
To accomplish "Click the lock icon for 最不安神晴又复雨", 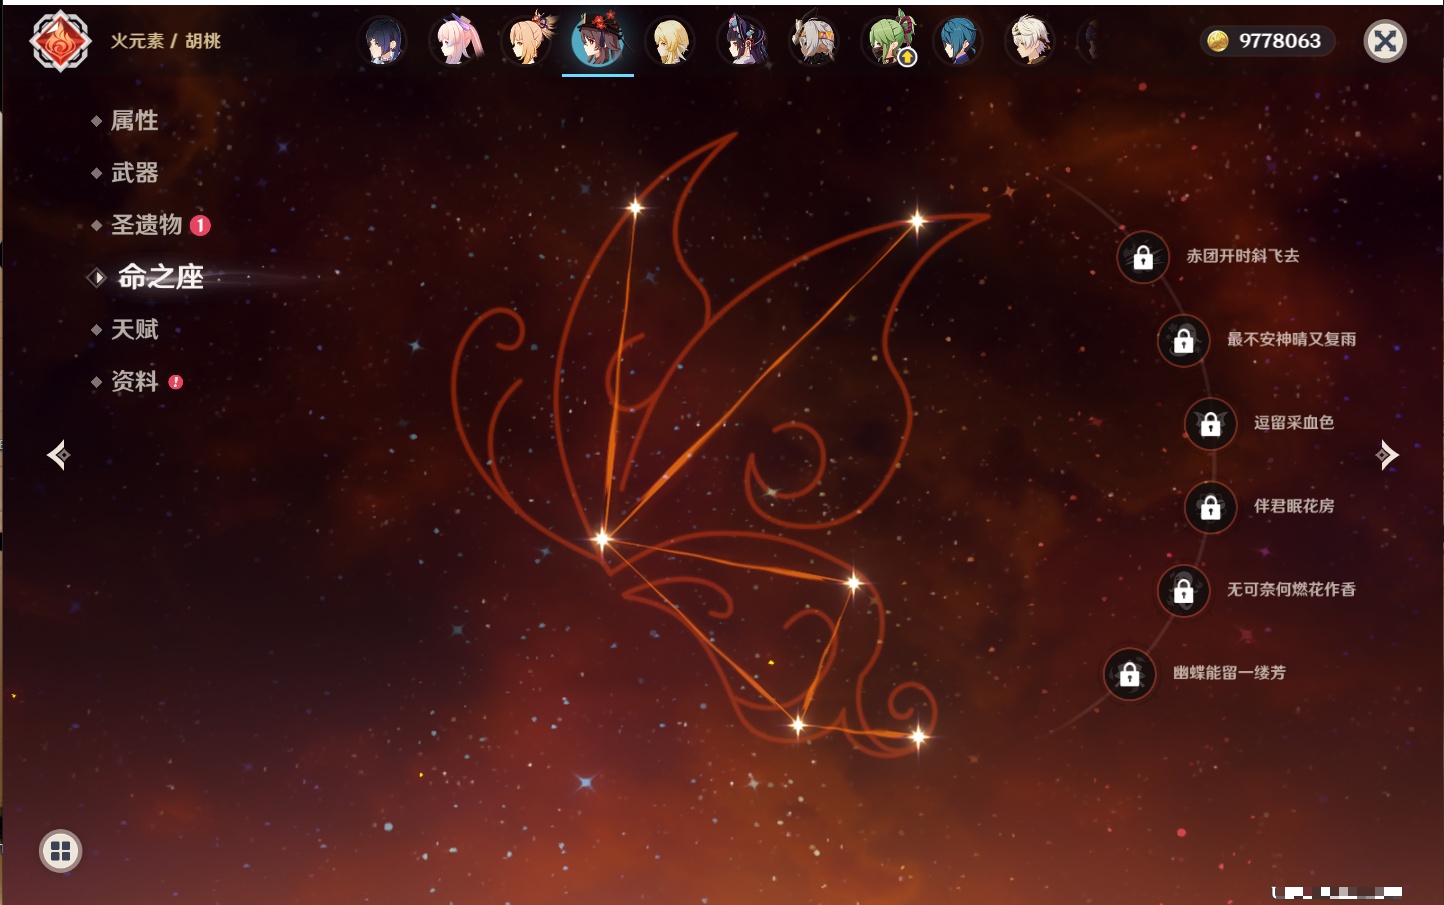I will (x=1183, y=341).
